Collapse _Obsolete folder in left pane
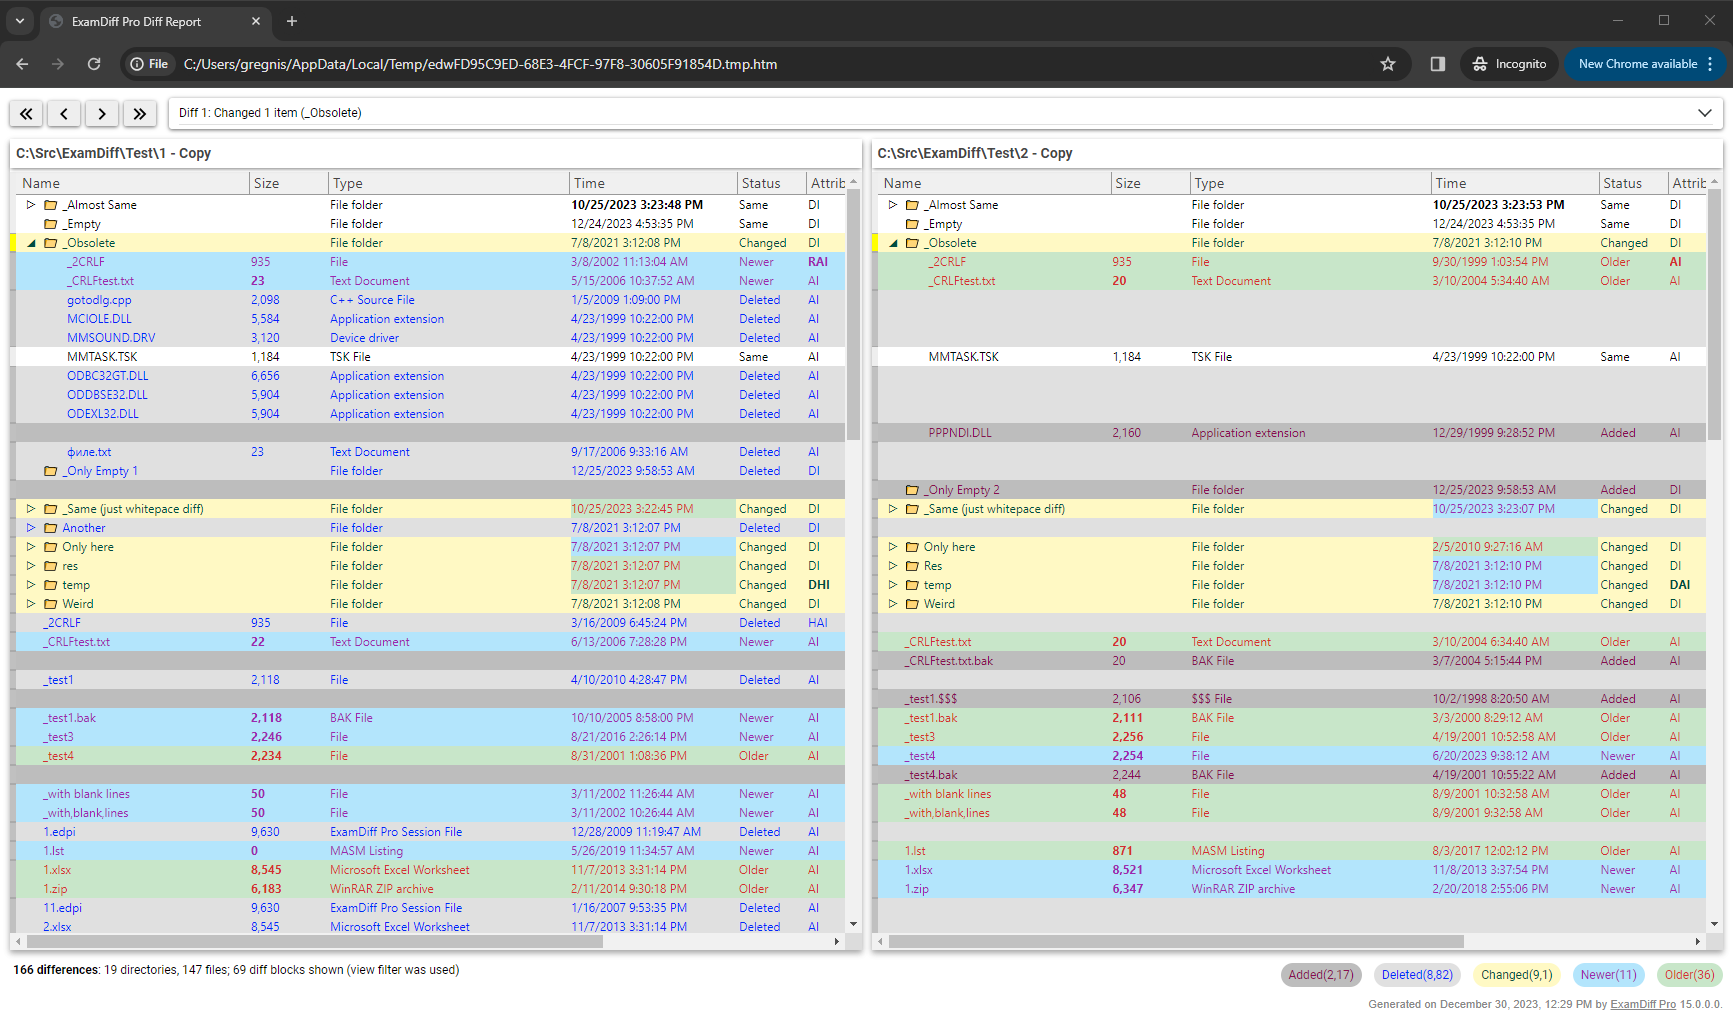 [31, 243]
